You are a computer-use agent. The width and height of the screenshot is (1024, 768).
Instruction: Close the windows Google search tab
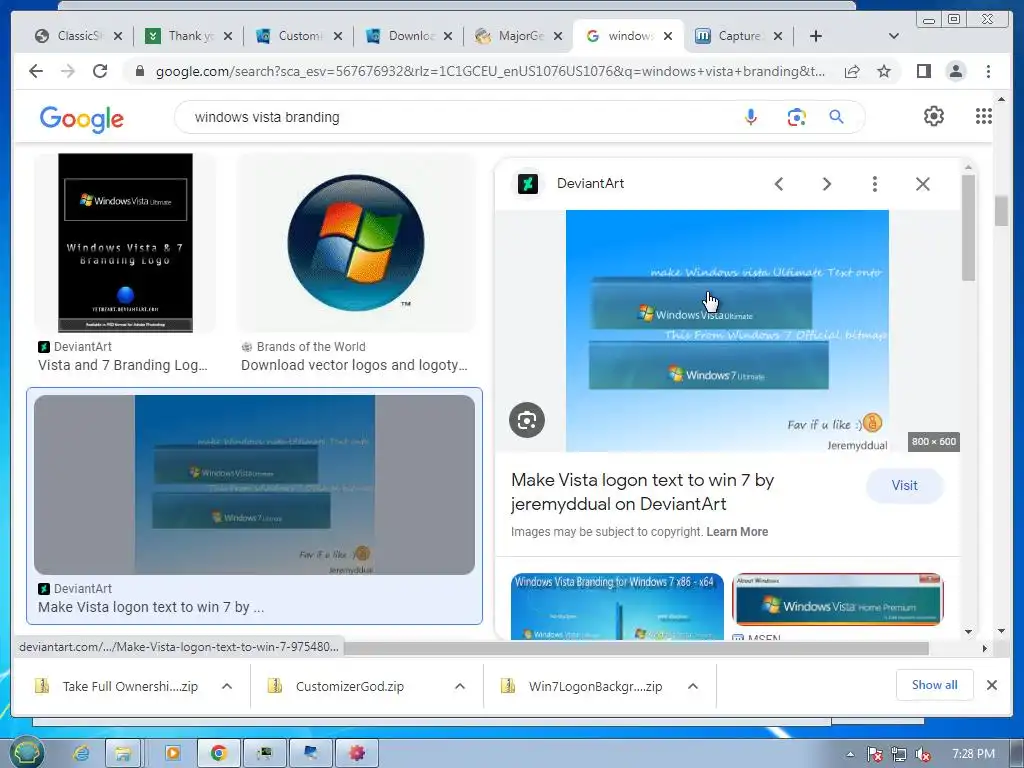click(667, 36)
